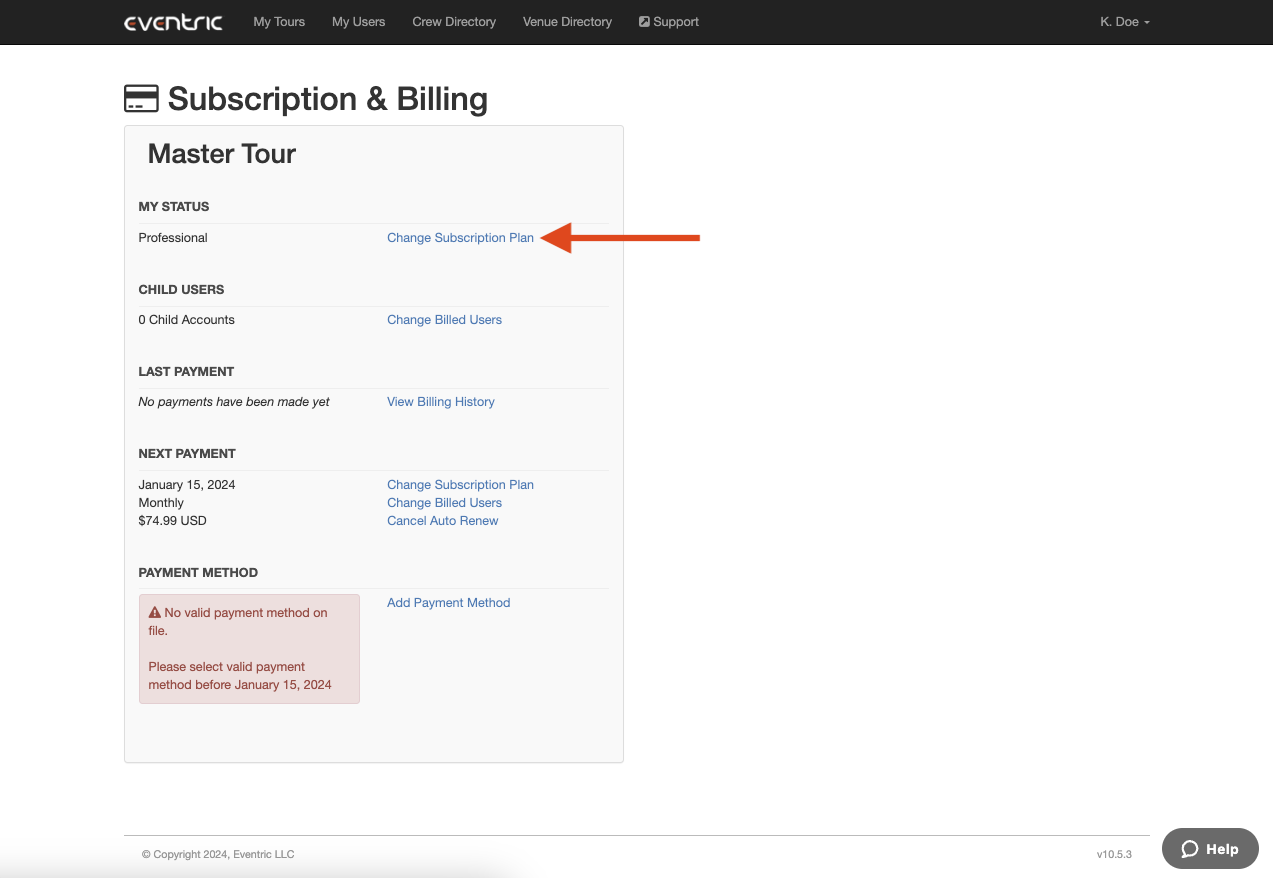Open My Users page
Image resolution: width=1273 pixels, height=878 pixels.
click(358, 22)
